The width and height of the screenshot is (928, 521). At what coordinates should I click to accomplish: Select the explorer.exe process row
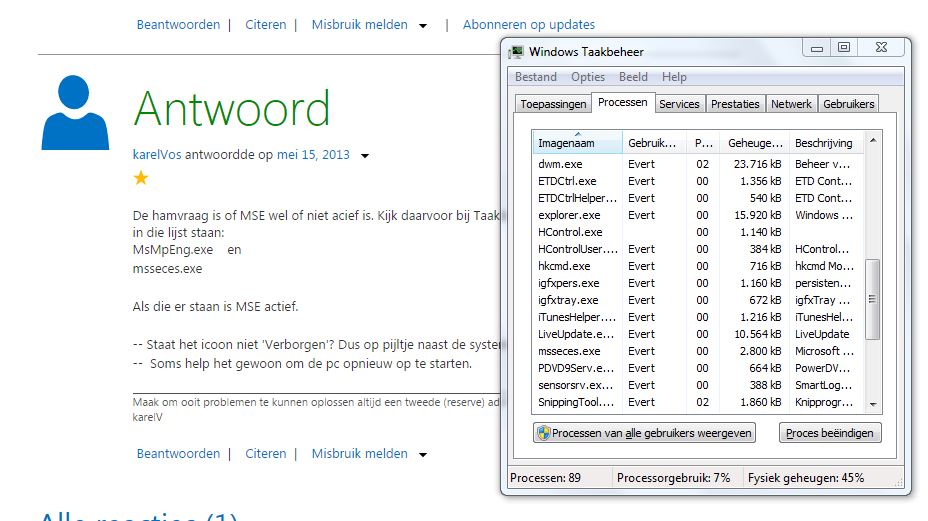[698, 215]
